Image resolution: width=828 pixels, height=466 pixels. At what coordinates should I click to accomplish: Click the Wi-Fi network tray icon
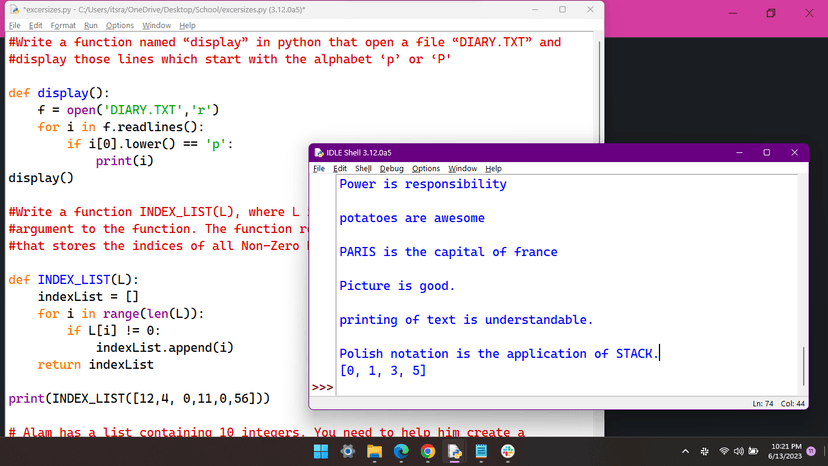pos(724,451)
